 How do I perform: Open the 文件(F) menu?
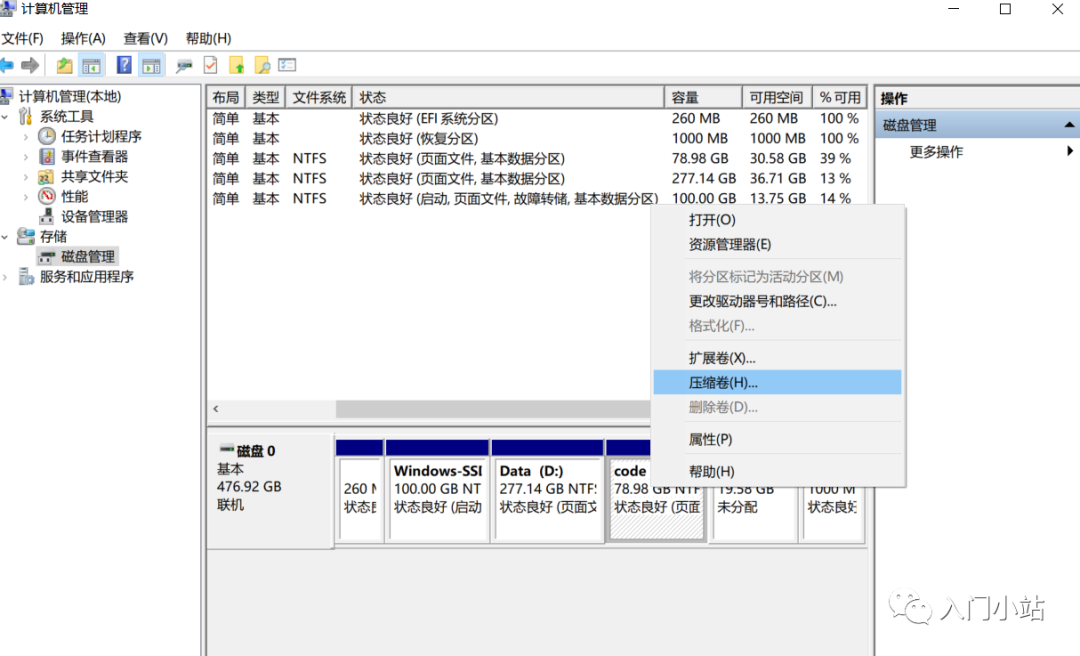click(22, 39)
